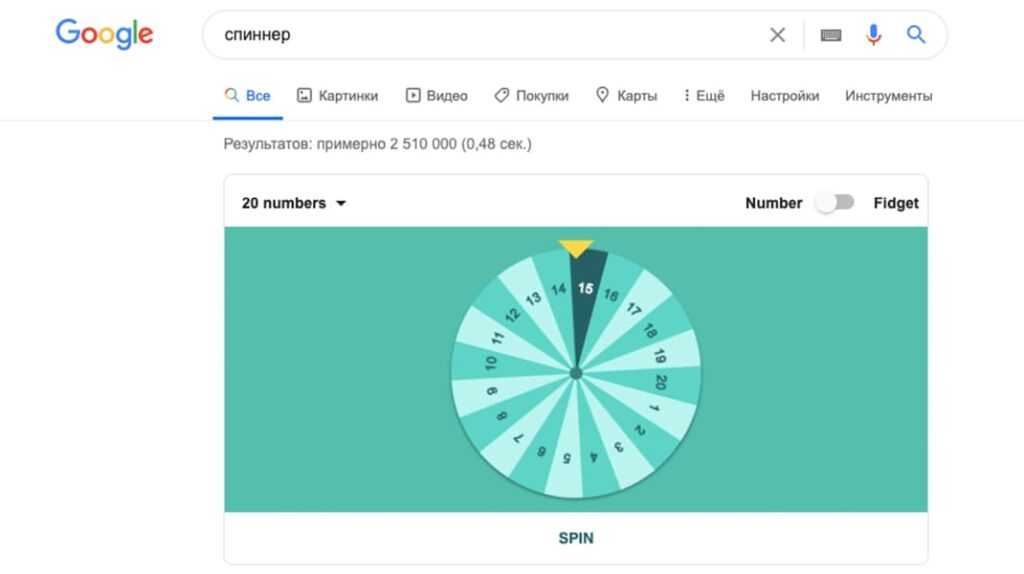Open the 20 numbers dropdown
Screen dimensions: 1024x574
[294, 203]
